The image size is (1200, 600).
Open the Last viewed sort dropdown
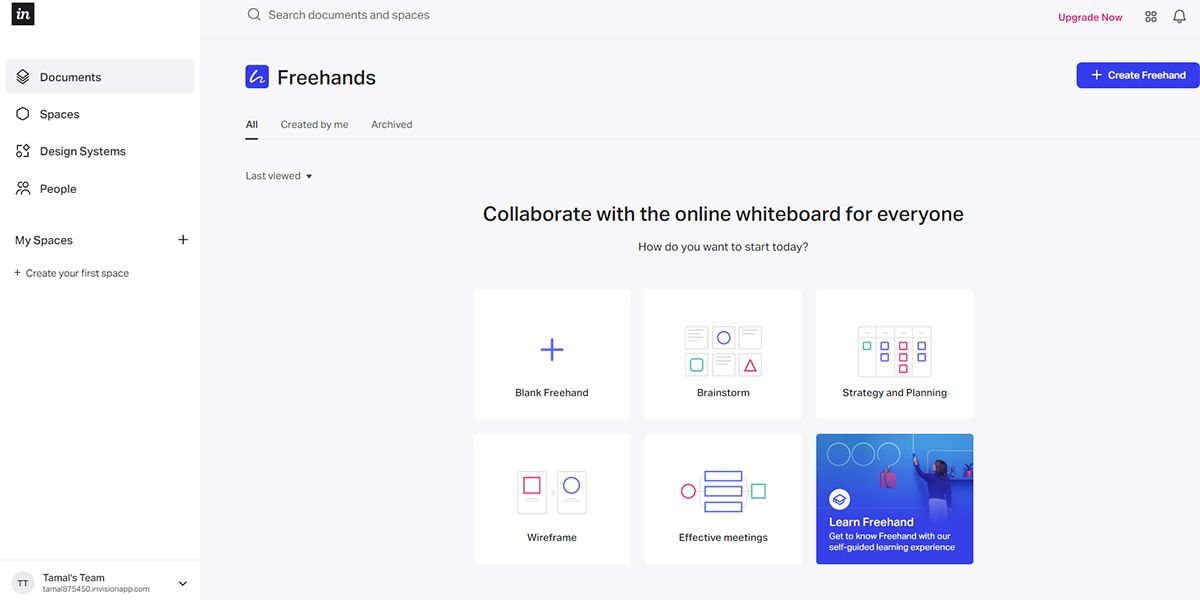point(279,176)
